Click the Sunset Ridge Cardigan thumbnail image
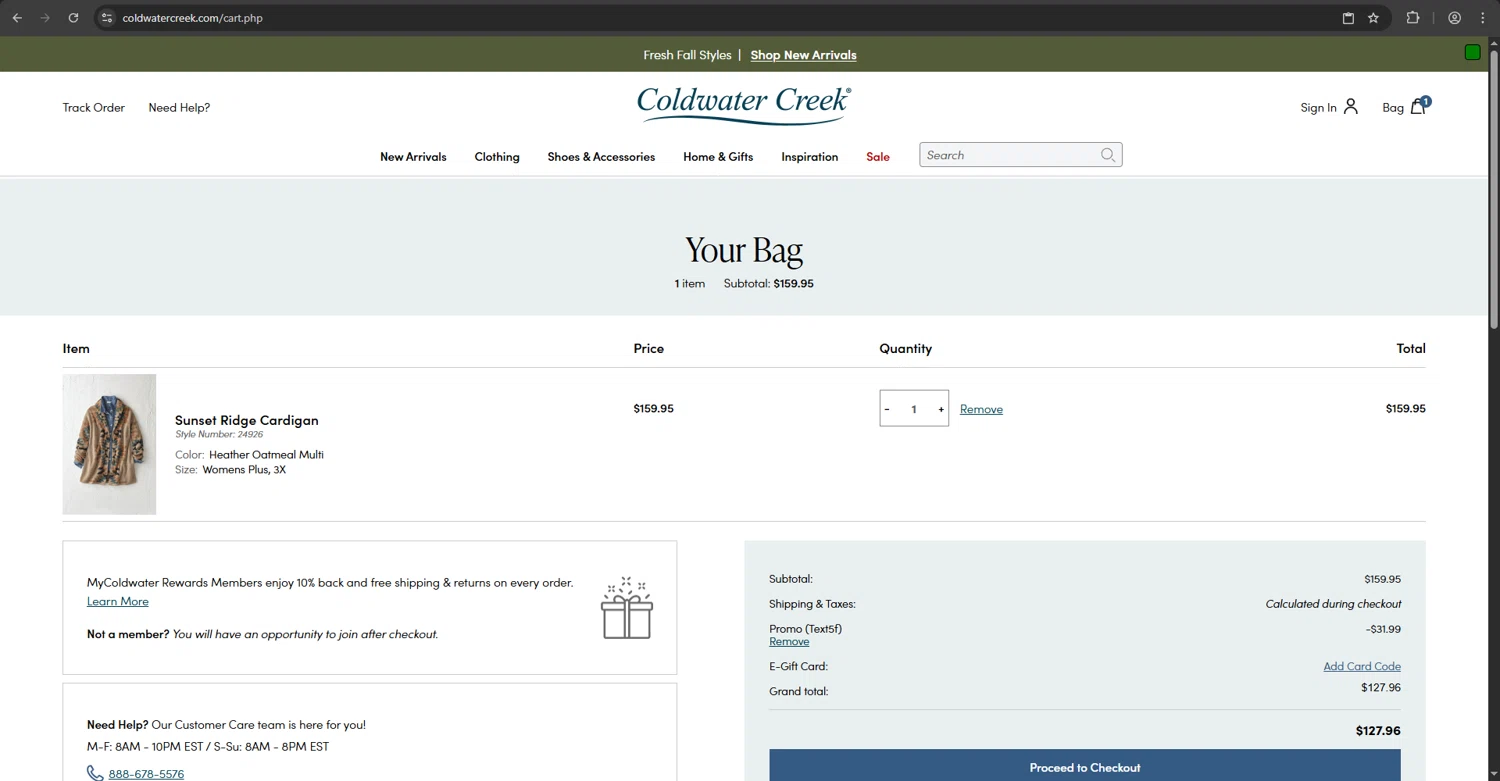 point(109,444)
